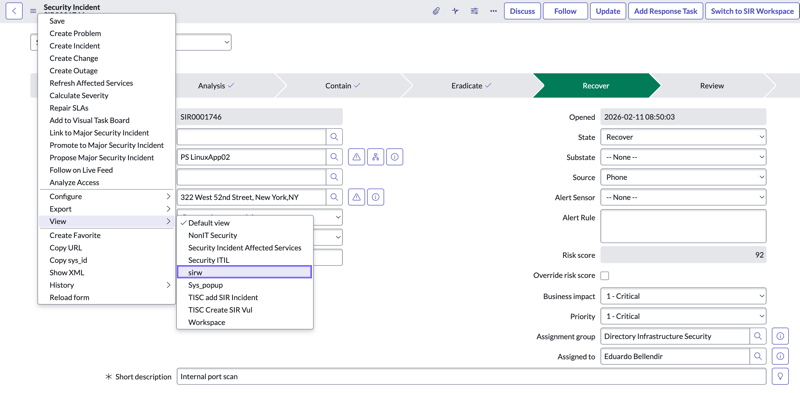
Task: Select the Contain stage in process flow
Action: point(343,86)
